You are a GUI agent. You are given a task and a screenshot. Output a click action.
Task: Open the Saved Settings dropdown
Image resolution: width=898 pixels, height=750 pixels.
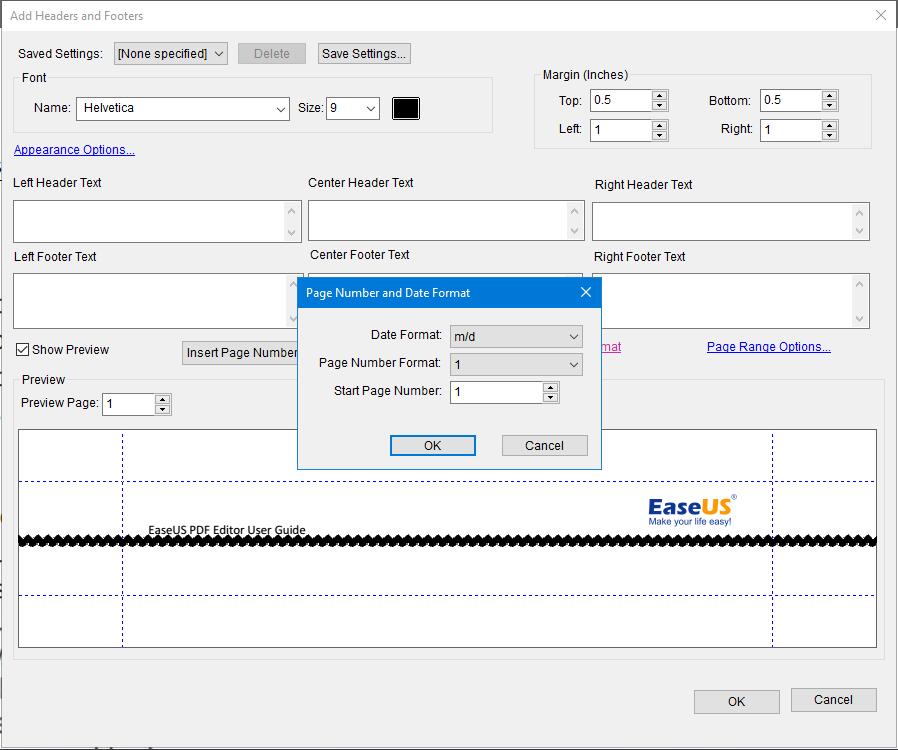tap(170, 53)
